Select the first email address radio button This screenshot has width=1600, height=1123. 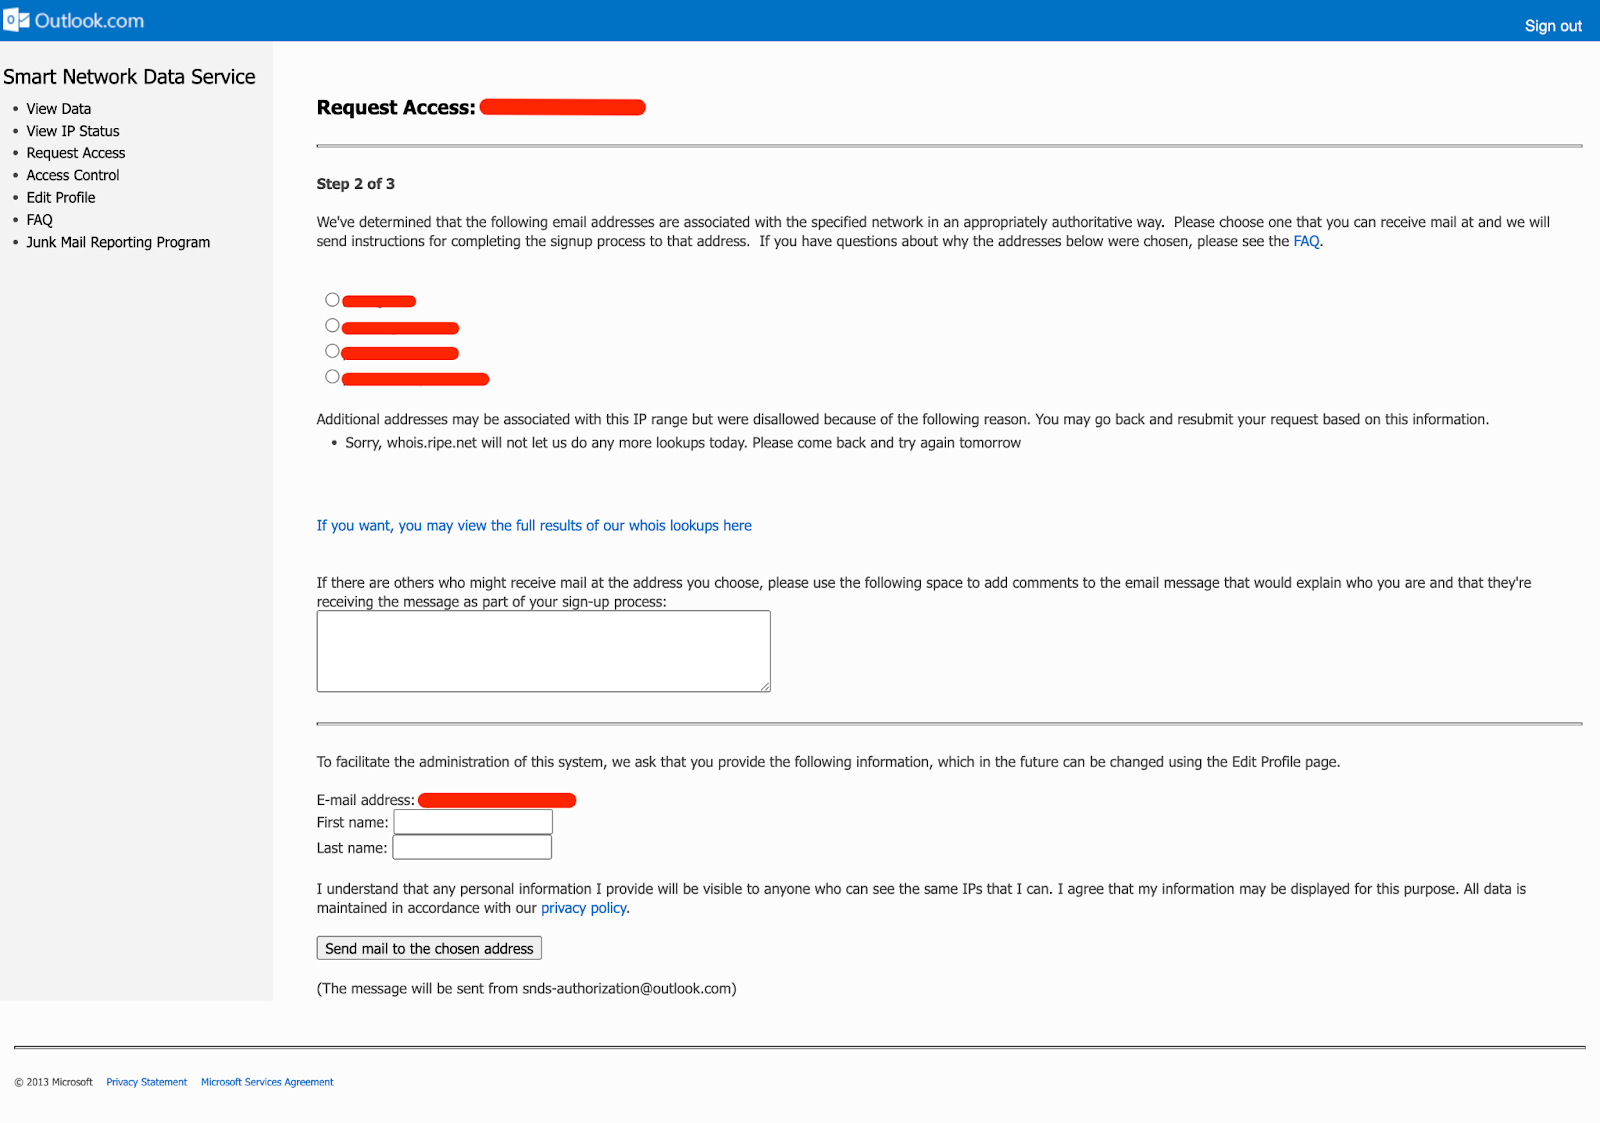[332, 300]
